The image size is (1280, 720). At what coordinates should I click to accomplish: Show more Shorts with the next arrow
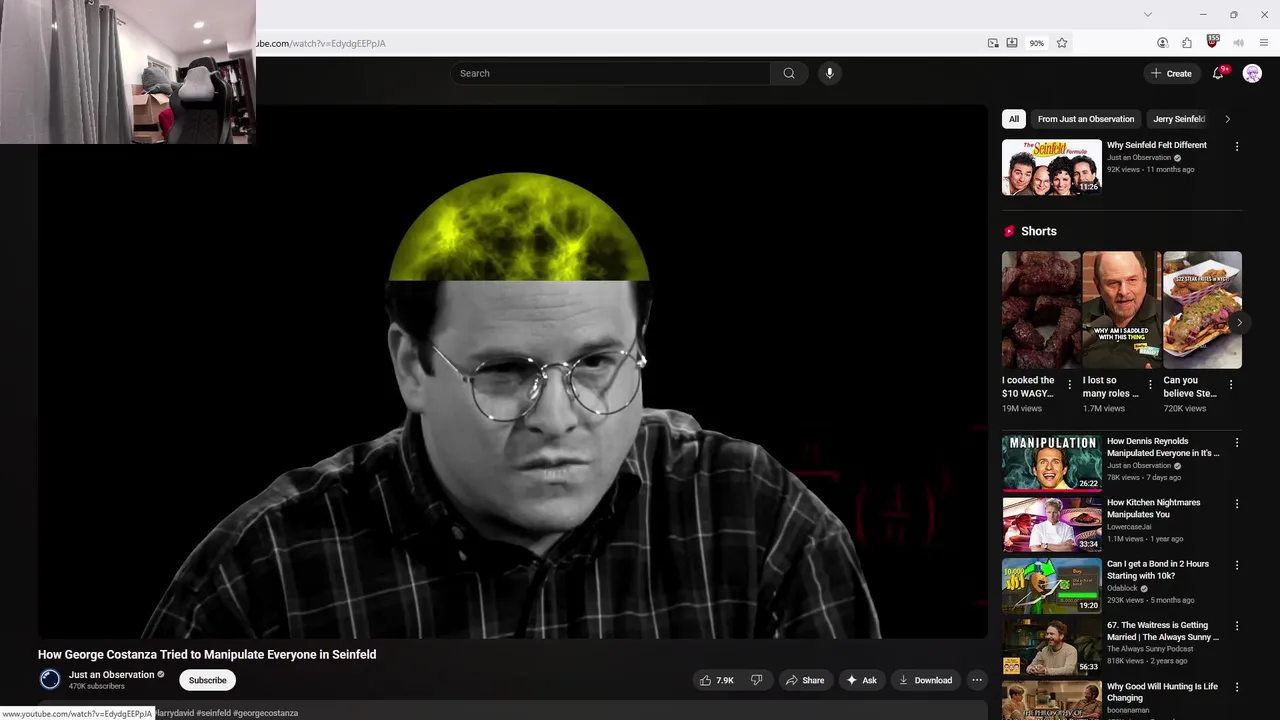1239,322
